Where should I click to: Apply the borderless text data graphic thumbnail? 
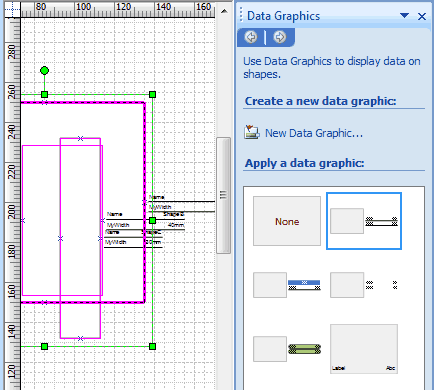364,285
